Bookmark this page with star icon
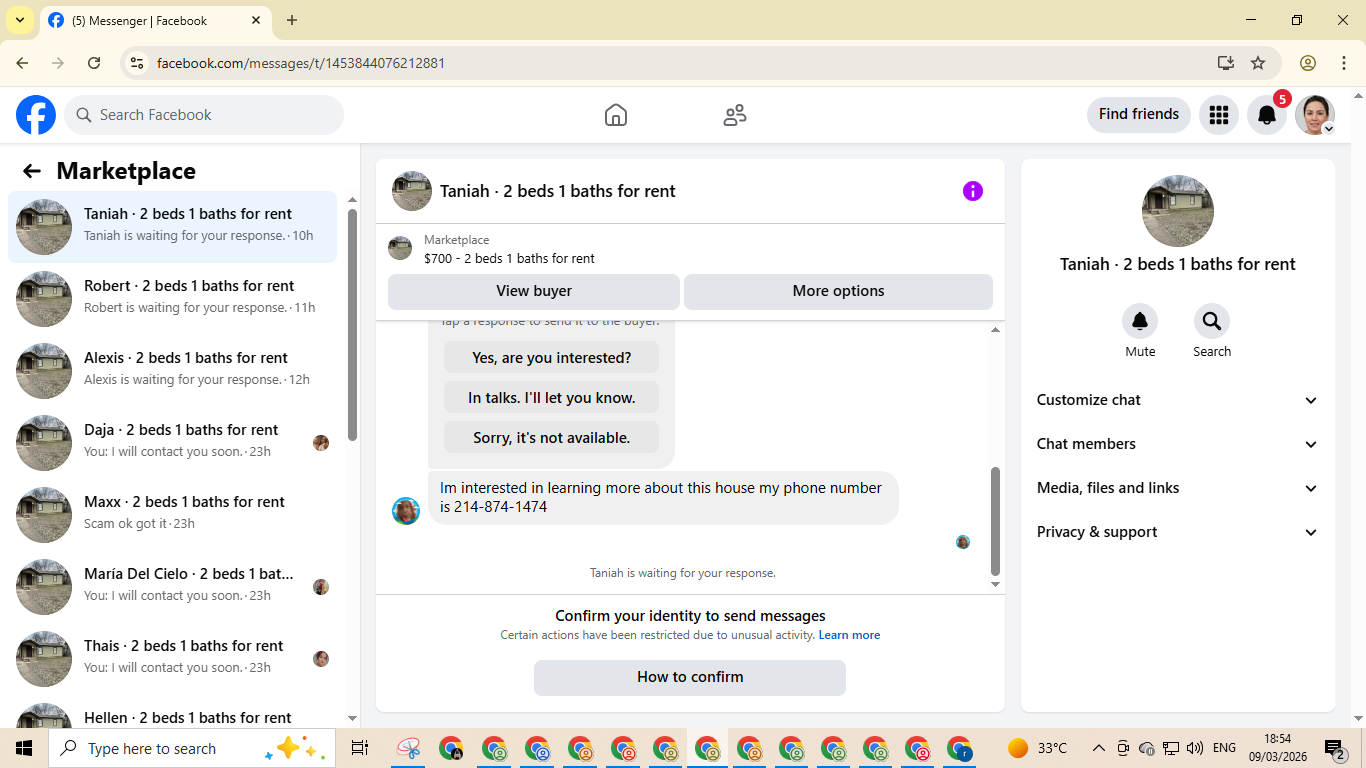This screenshot has height=768, width=1366. [1258, 63]
